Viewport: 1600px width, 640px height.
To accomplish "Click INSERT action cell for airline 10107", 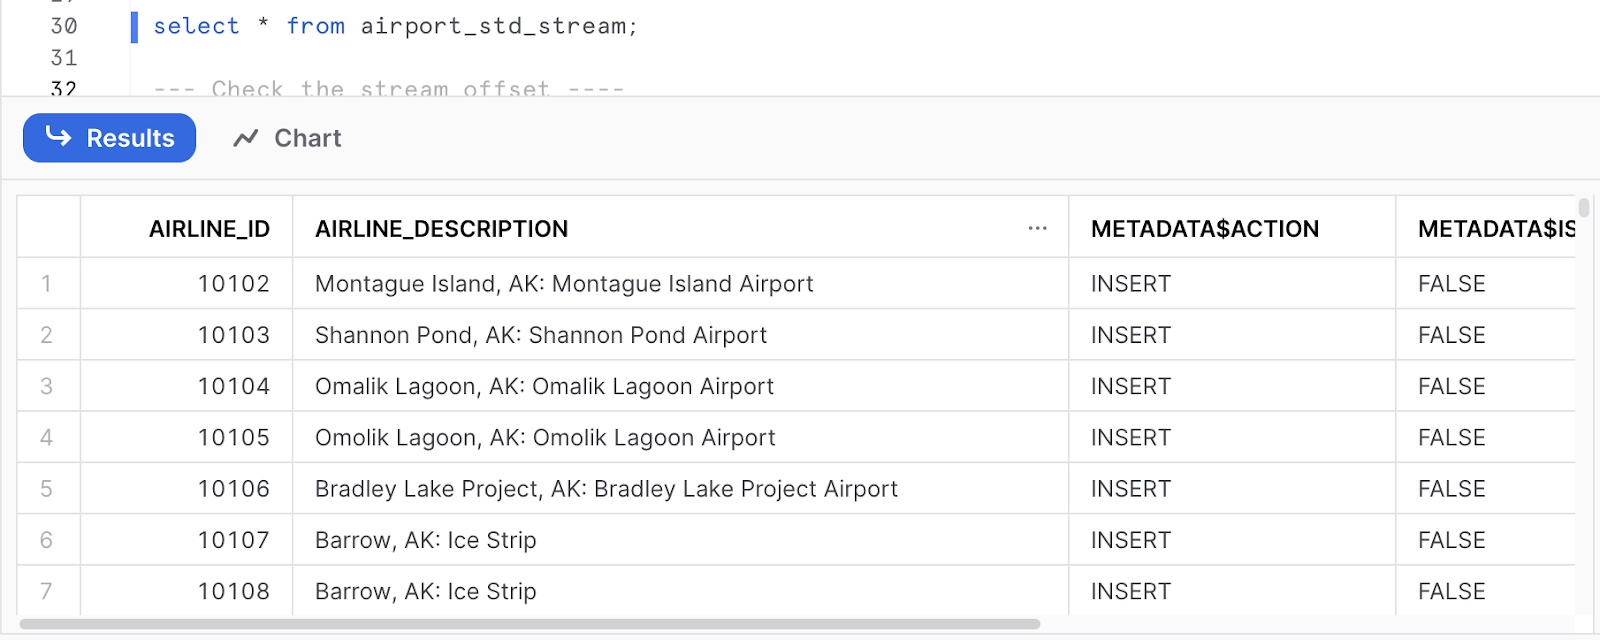I will click(1131, 540).
